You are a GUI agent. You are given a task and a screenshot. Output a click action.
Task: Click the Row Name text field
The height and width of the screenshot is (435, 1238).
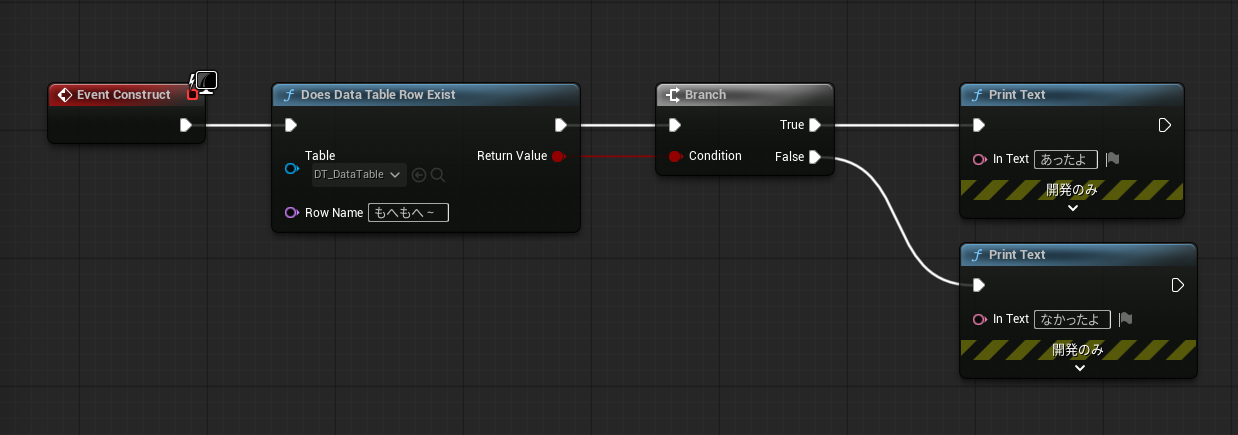(x=409, y=212)
